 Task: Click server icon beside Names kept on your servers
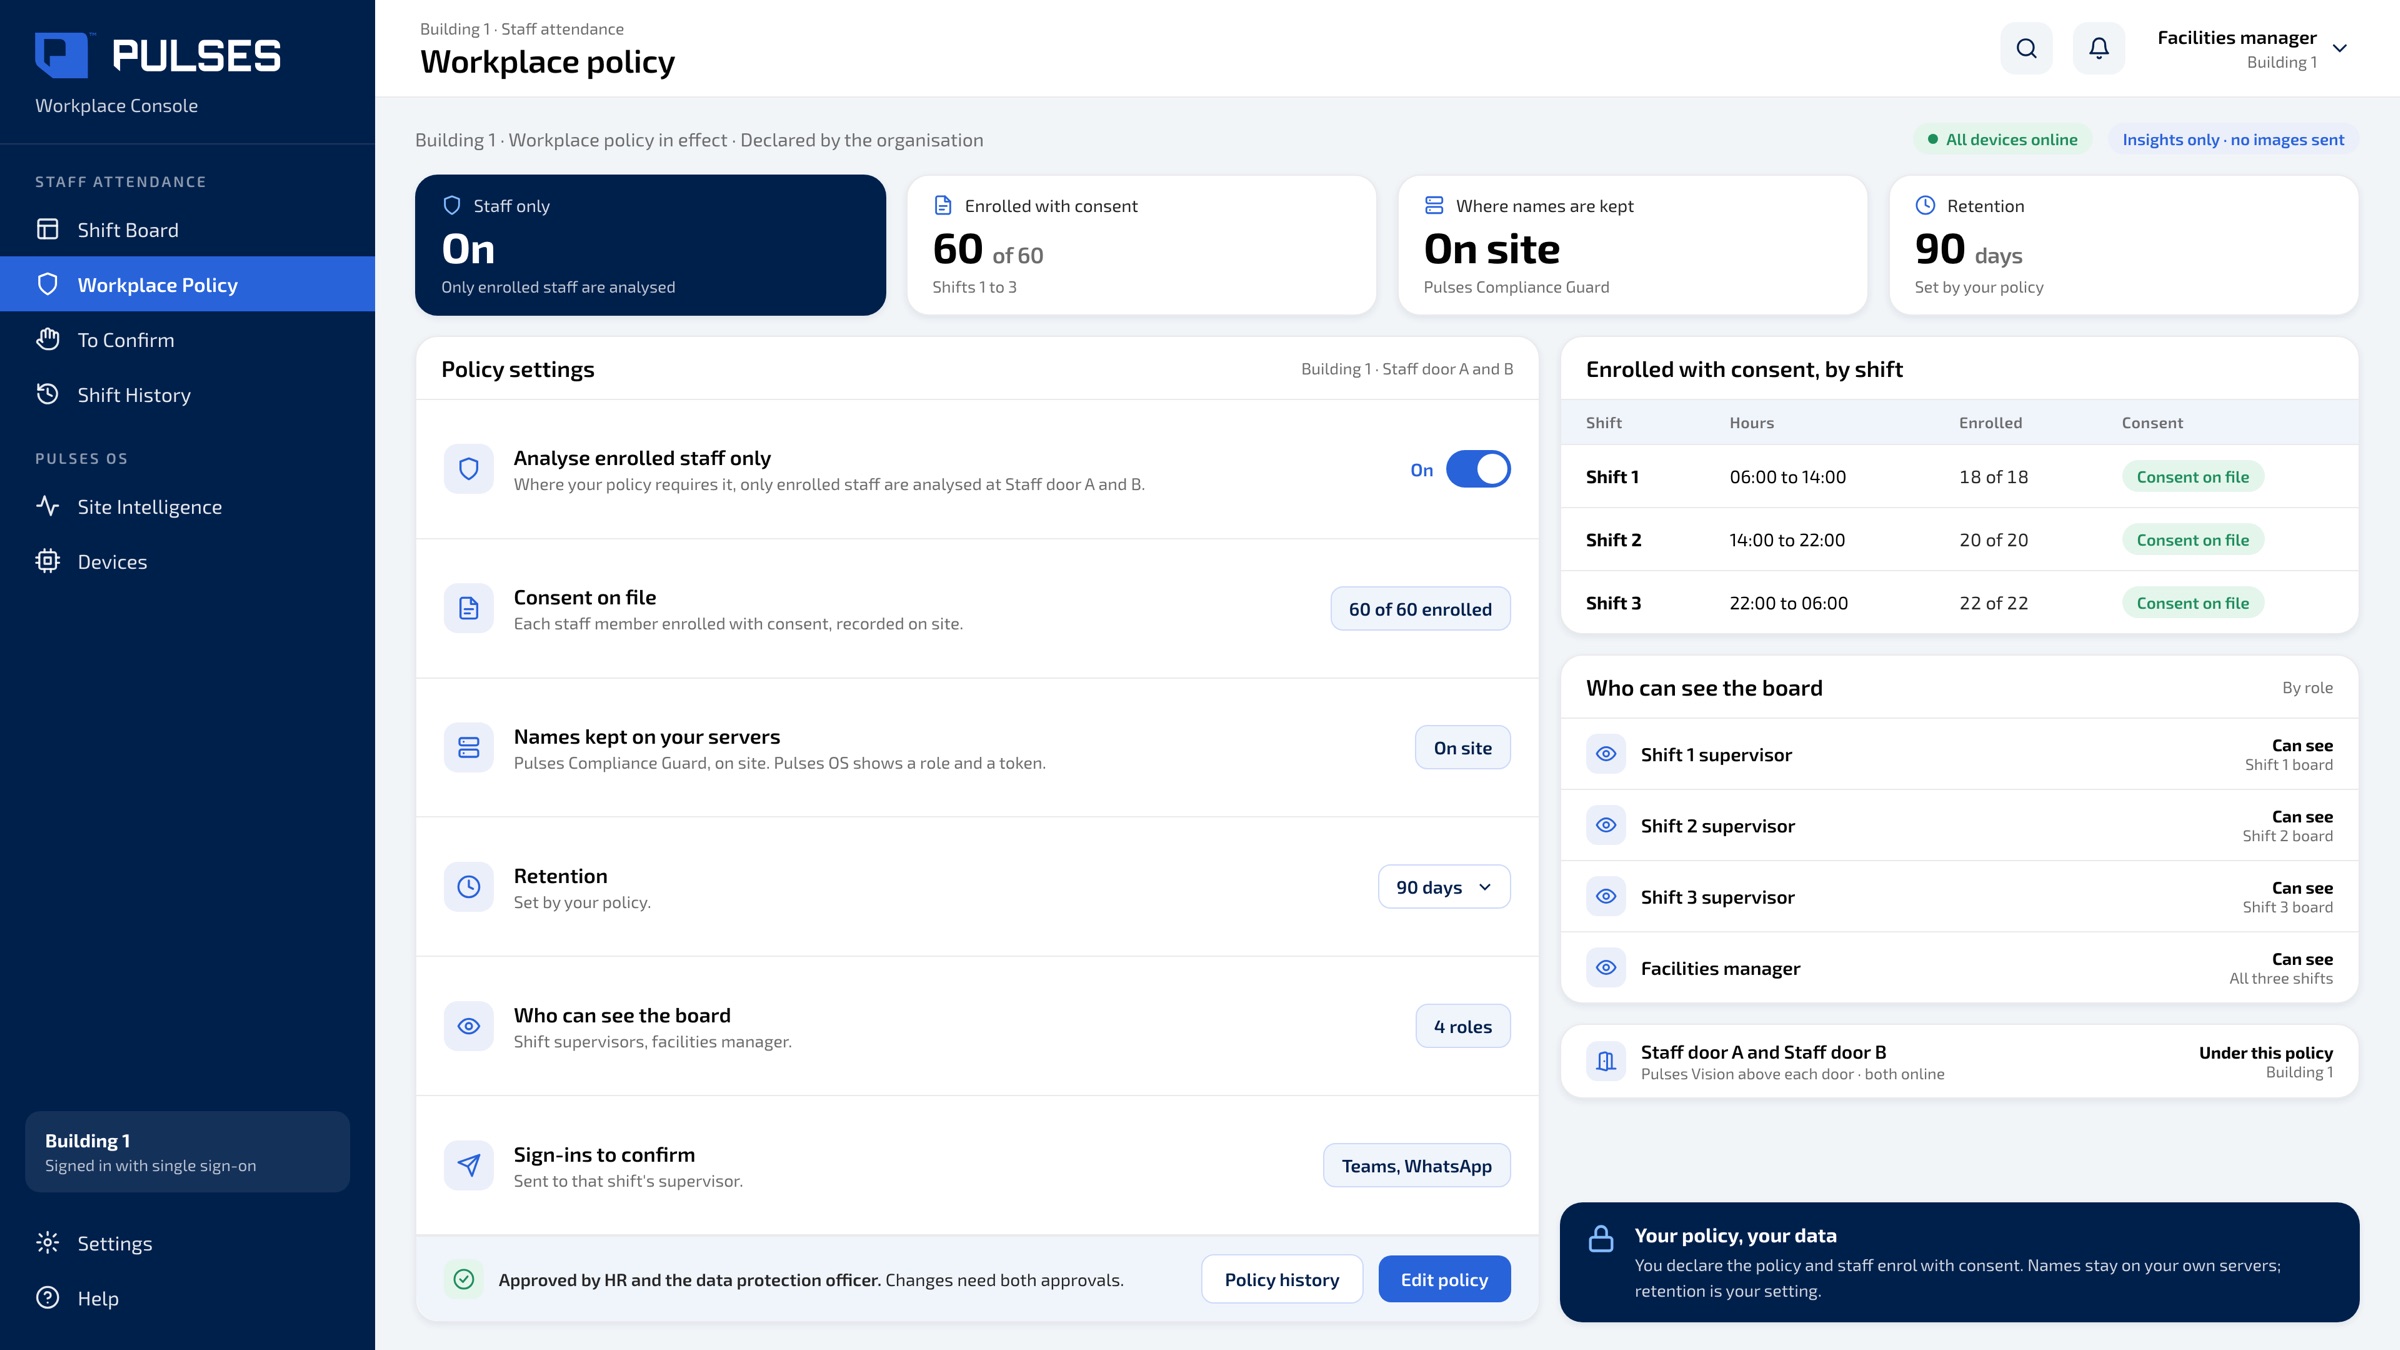pos(468,747)
